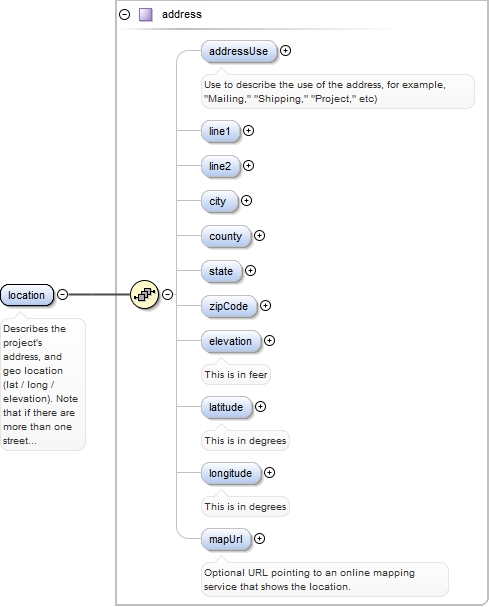The image size is (490, 607).
Task: Collapse the sequence compositor children
Action: pos(167,295)
